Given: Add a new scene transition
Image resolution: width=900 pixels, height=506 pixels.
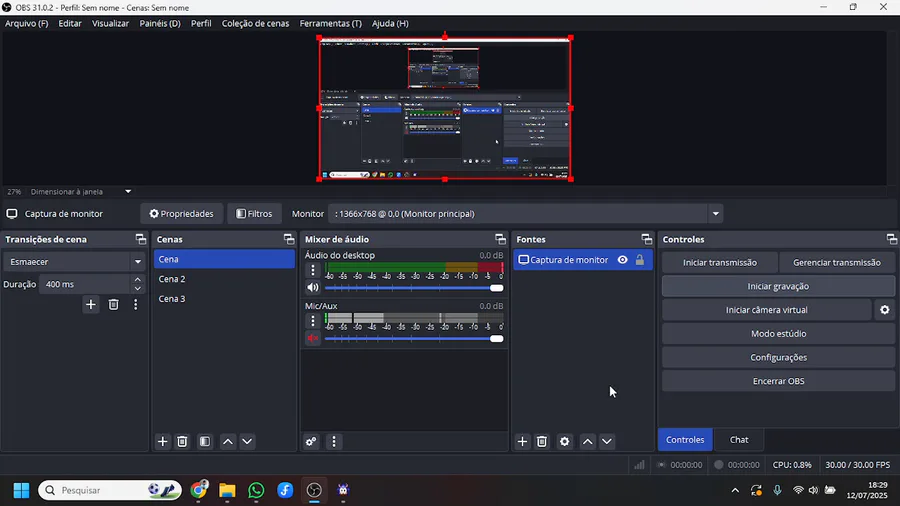Looking at the screenshot, I should pyautogui.click(x=91, y=305).
